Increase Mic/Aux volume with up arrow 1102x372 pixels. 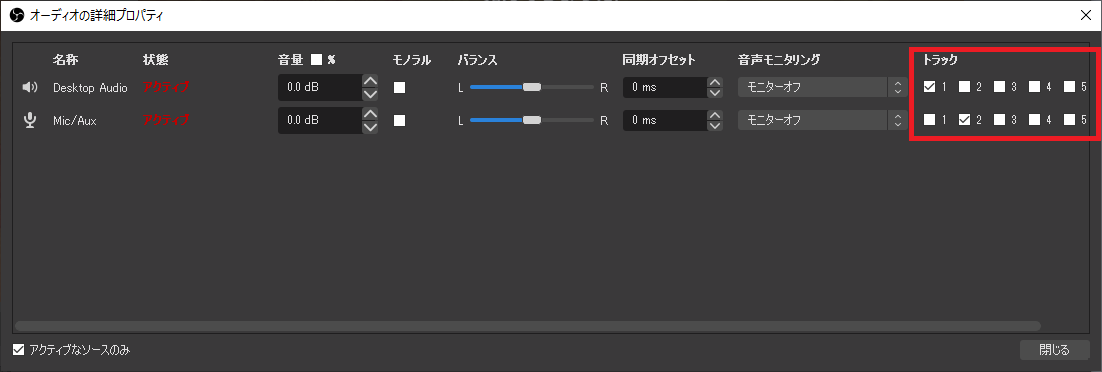pyautogui.click(x=370, y=113)
